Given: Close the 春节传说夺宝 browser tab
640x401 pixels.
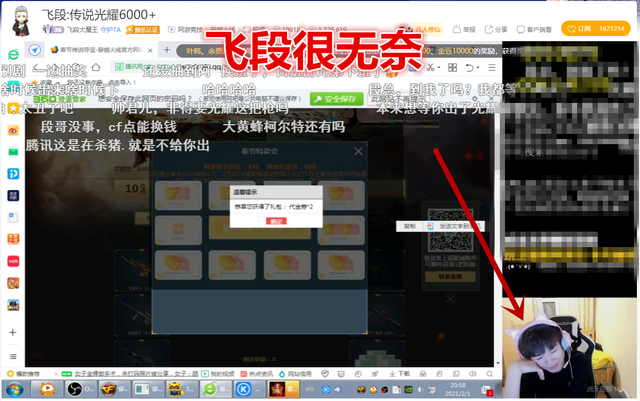Looking at the screenshot, I should point(150,50).
